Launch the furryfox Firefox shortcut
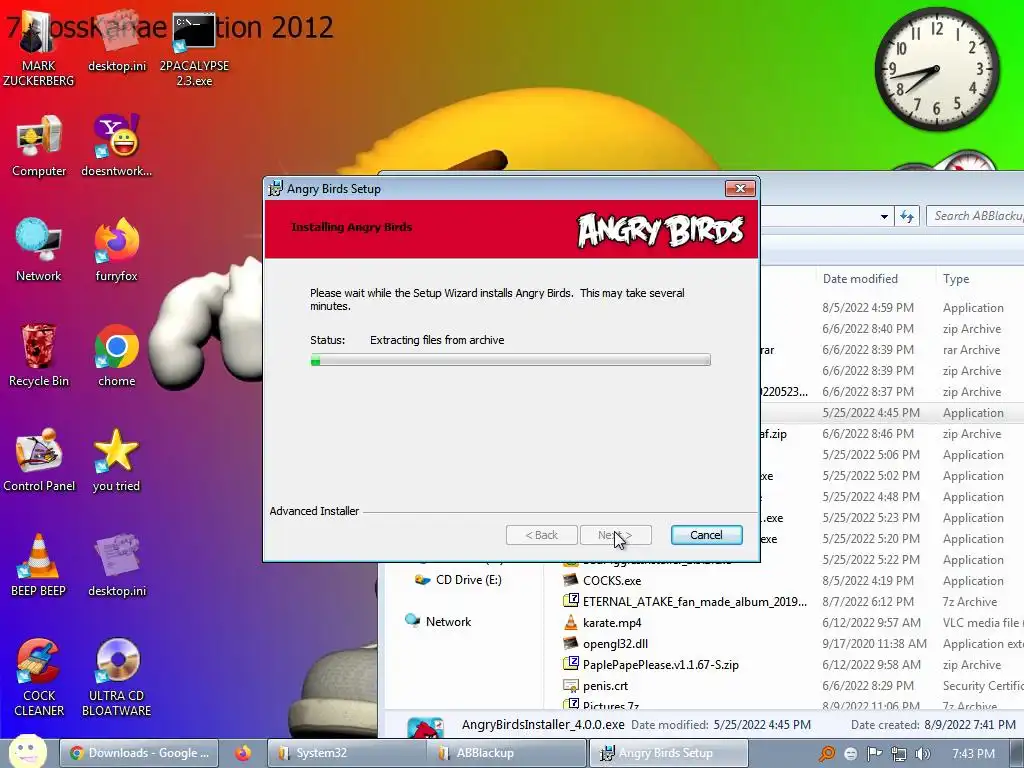 [116, 250]
